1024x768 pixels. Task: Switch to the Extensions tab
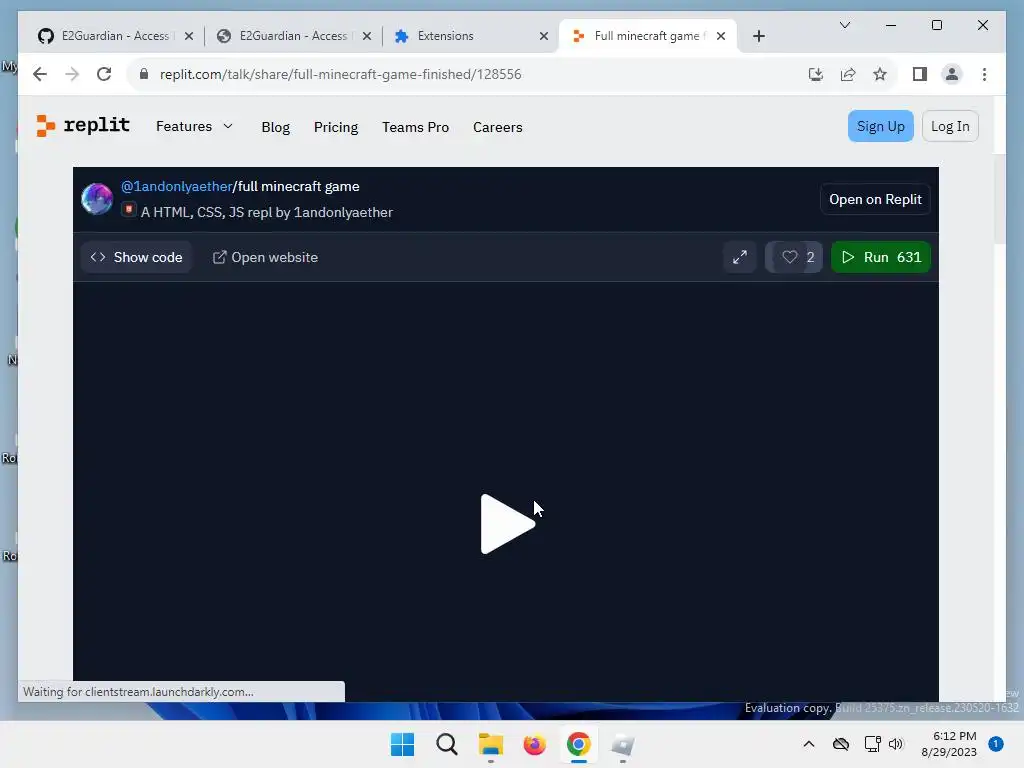(445, 36)
